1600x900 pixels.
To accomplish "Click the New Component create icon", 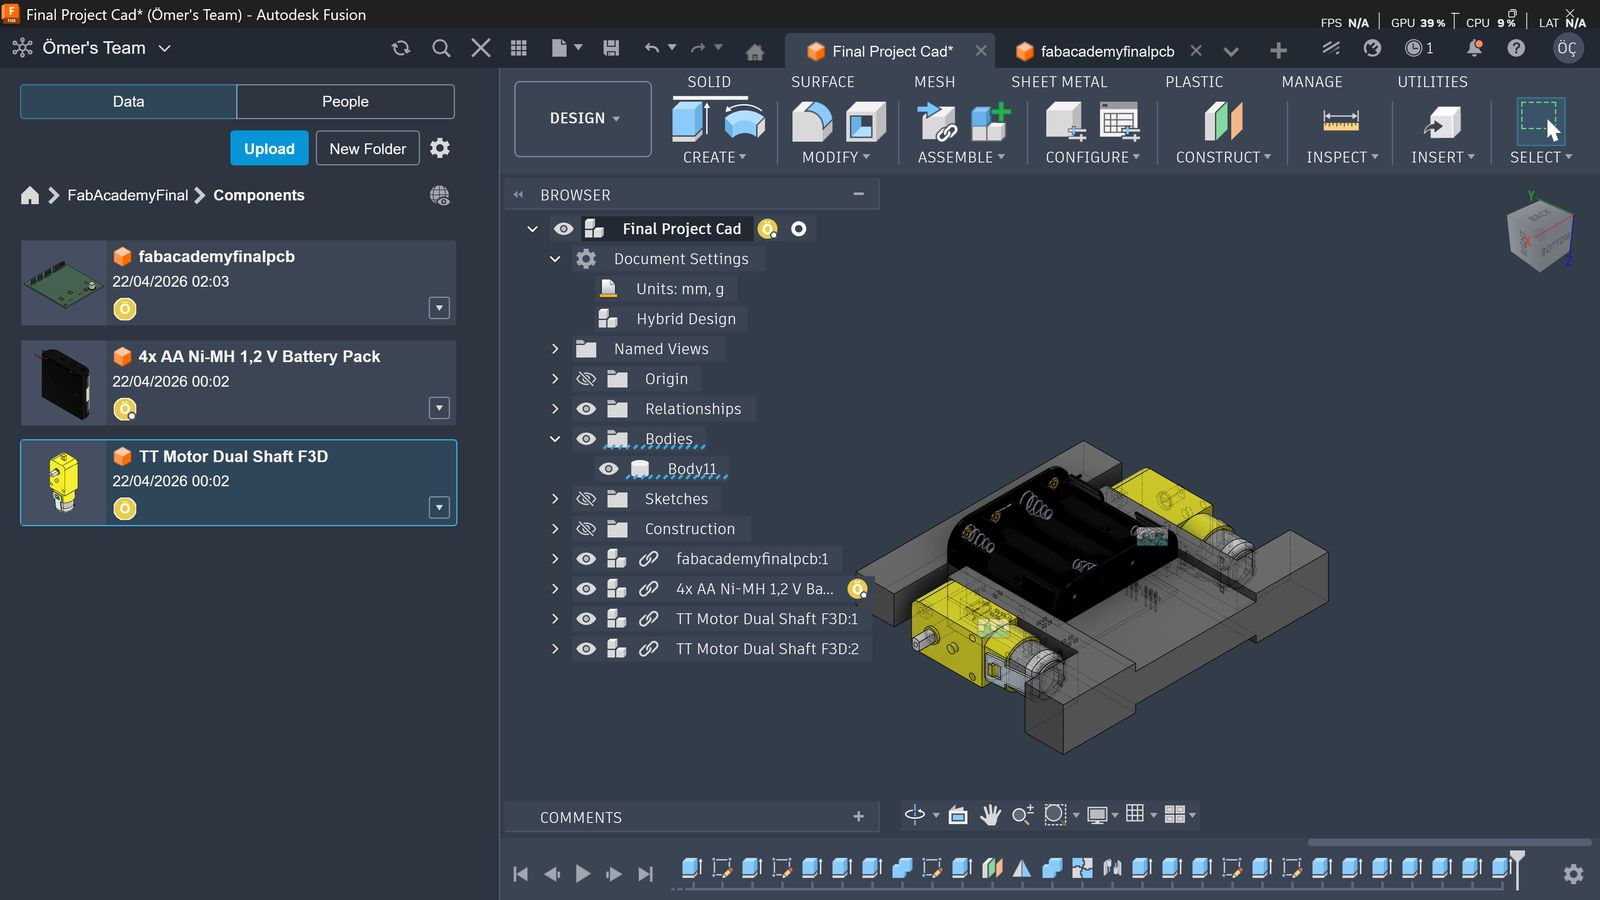I will coord(690,121).
